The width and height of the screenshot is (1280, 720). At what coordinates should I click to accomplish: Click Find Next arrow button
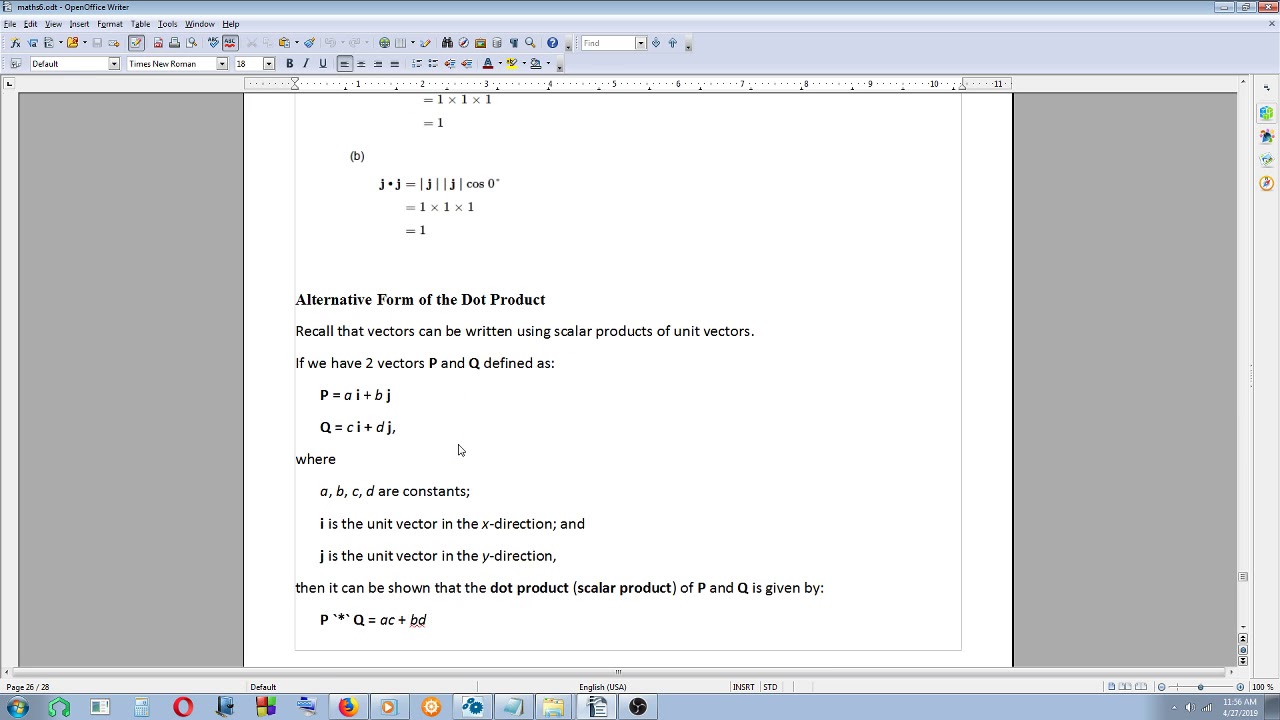coord(656,43)
